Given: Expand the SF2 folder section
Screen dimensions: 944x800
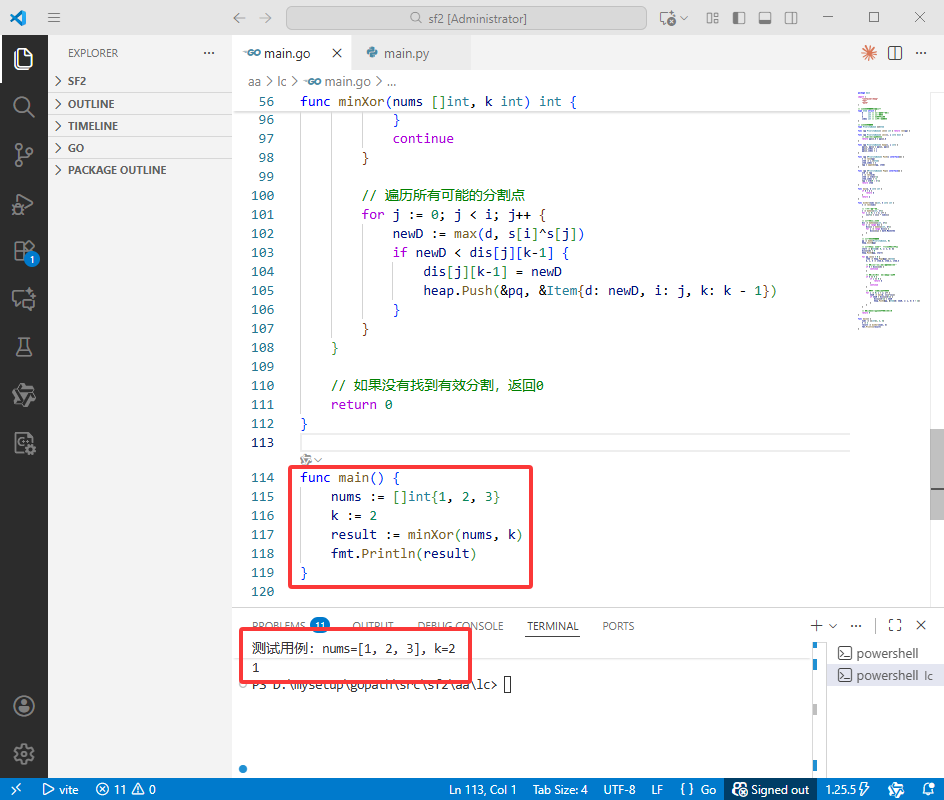Looking at the screenshot, I should pyautogui.click(x=140, y=81).
